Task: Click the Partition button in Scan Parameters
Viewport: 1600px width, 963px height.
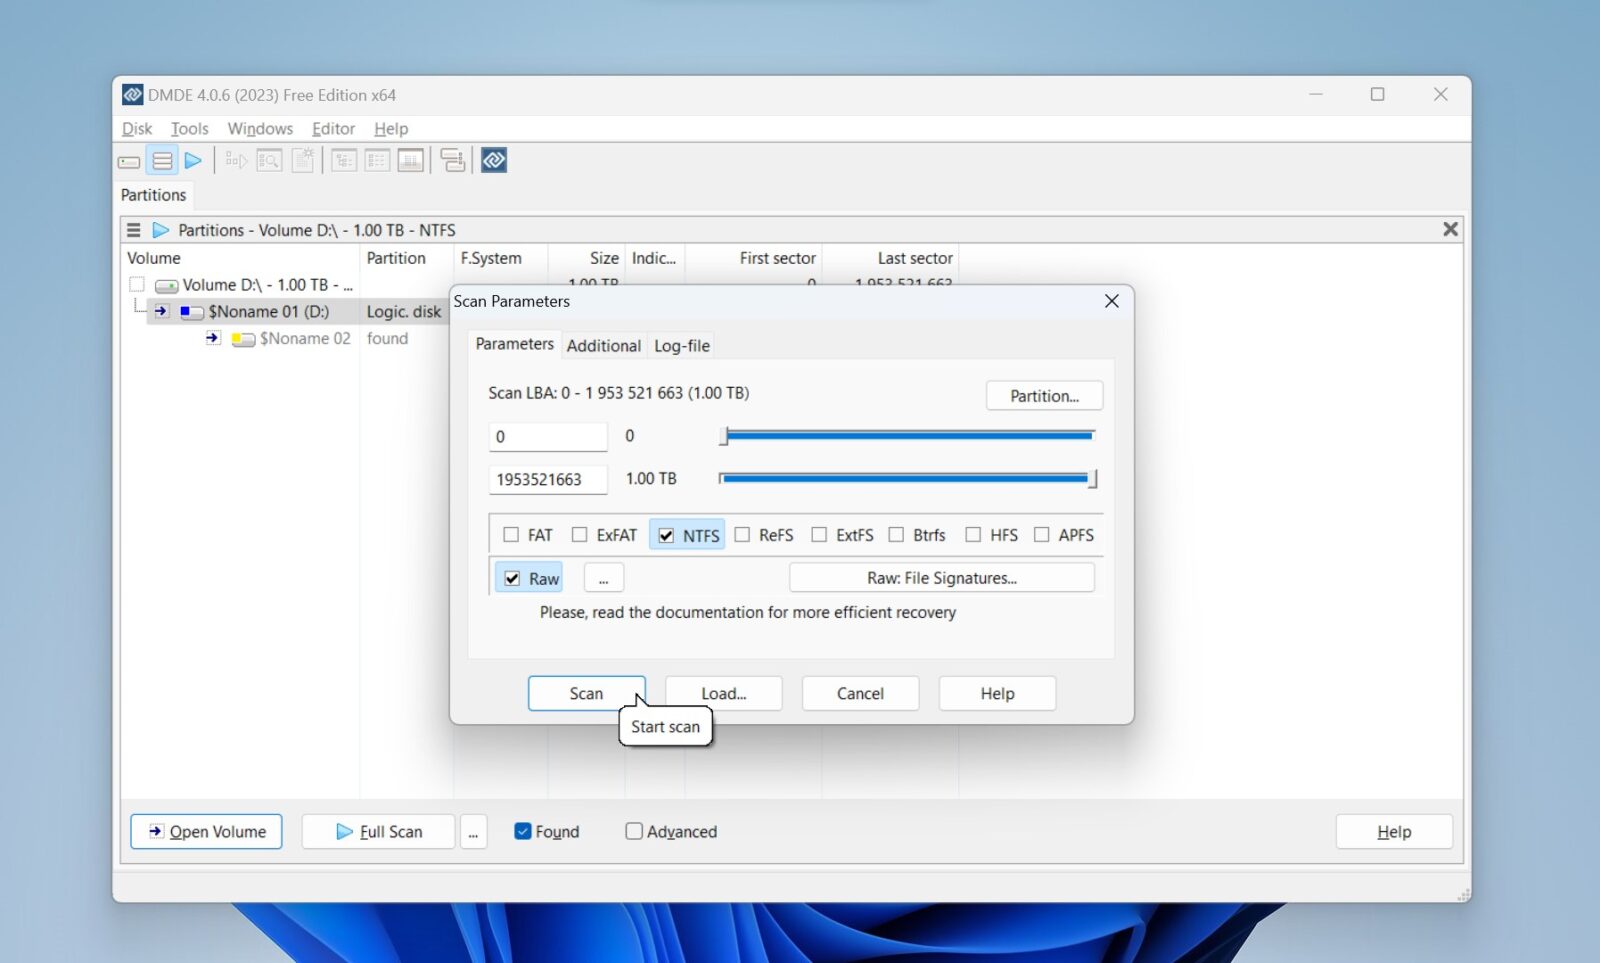Action: pos(1044,395)
